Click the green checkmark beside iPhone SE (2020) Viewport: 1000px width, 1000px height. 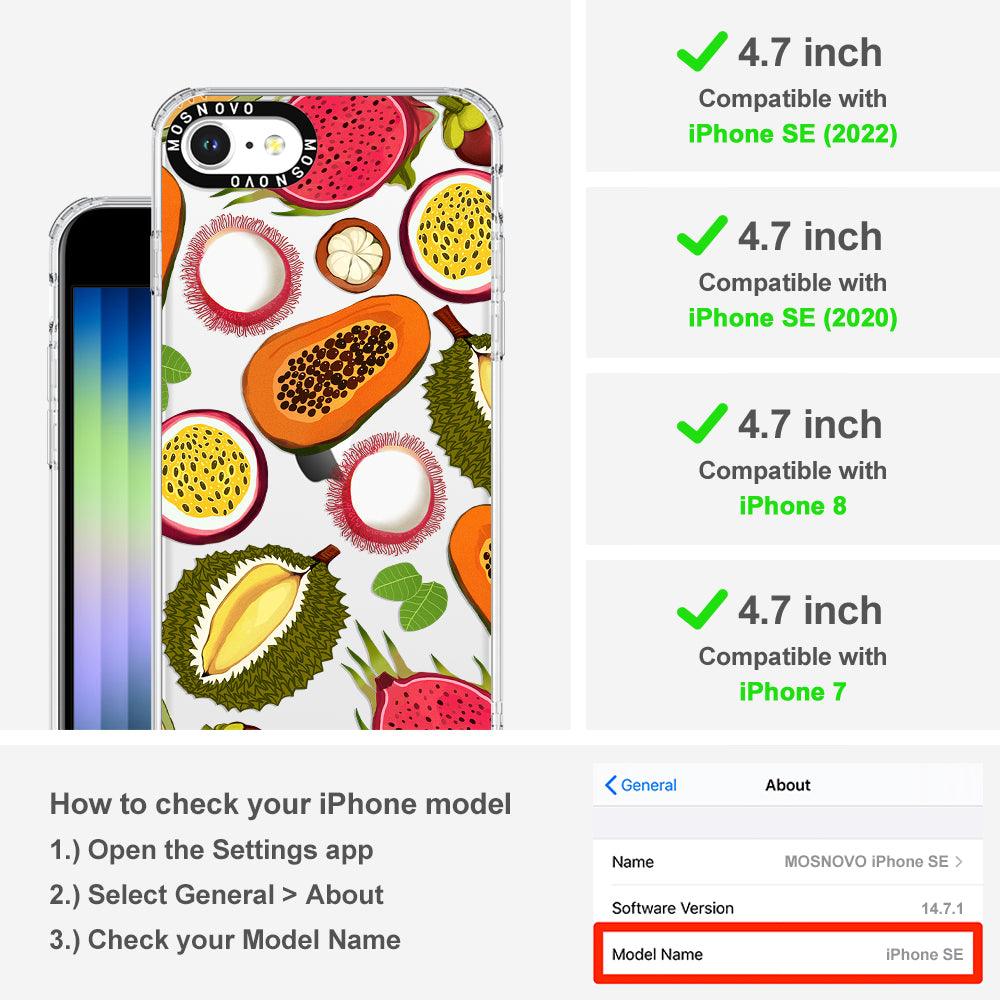pyautogui.click(x=702, y=235)
